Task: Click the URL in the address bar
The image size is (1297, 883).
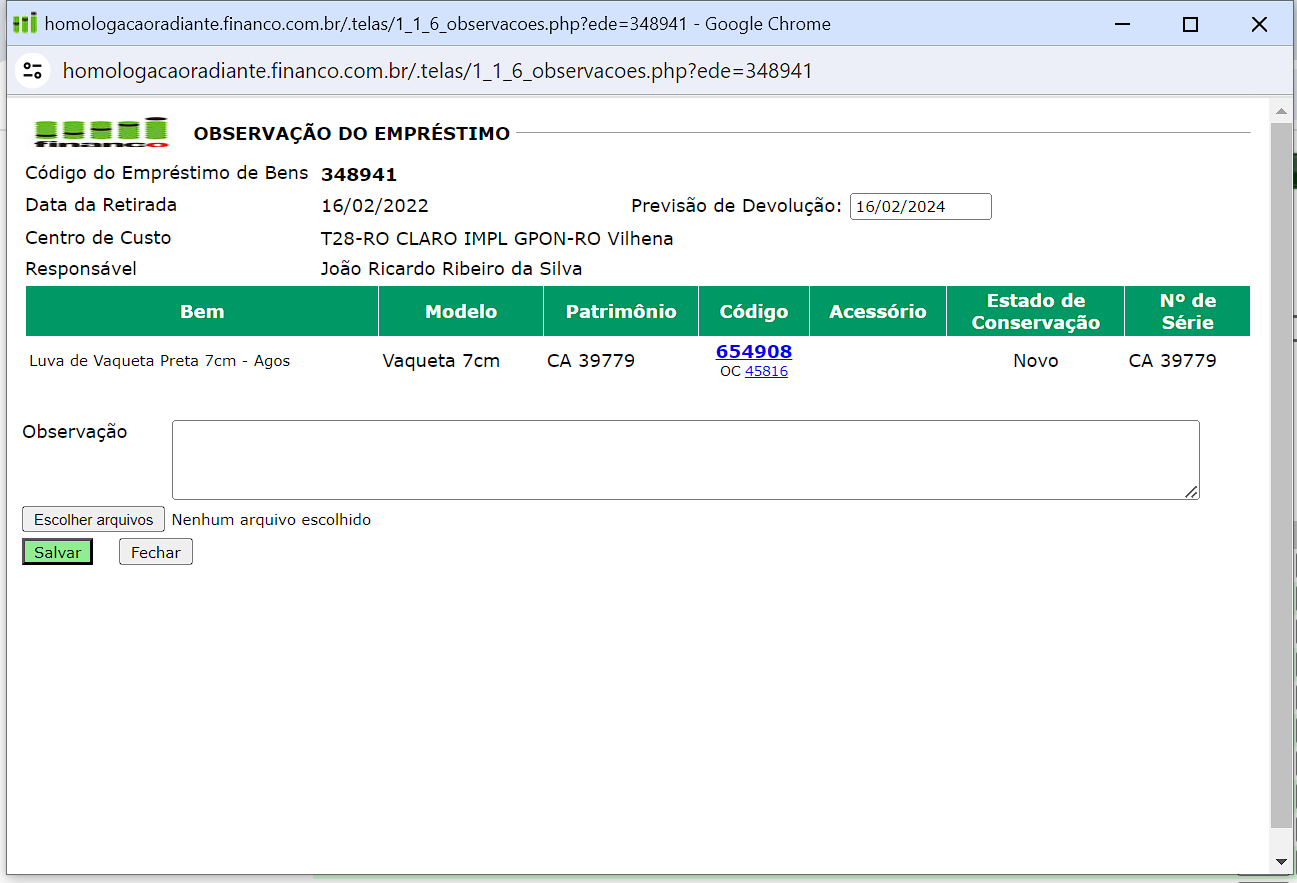Action: coord(437,70)
